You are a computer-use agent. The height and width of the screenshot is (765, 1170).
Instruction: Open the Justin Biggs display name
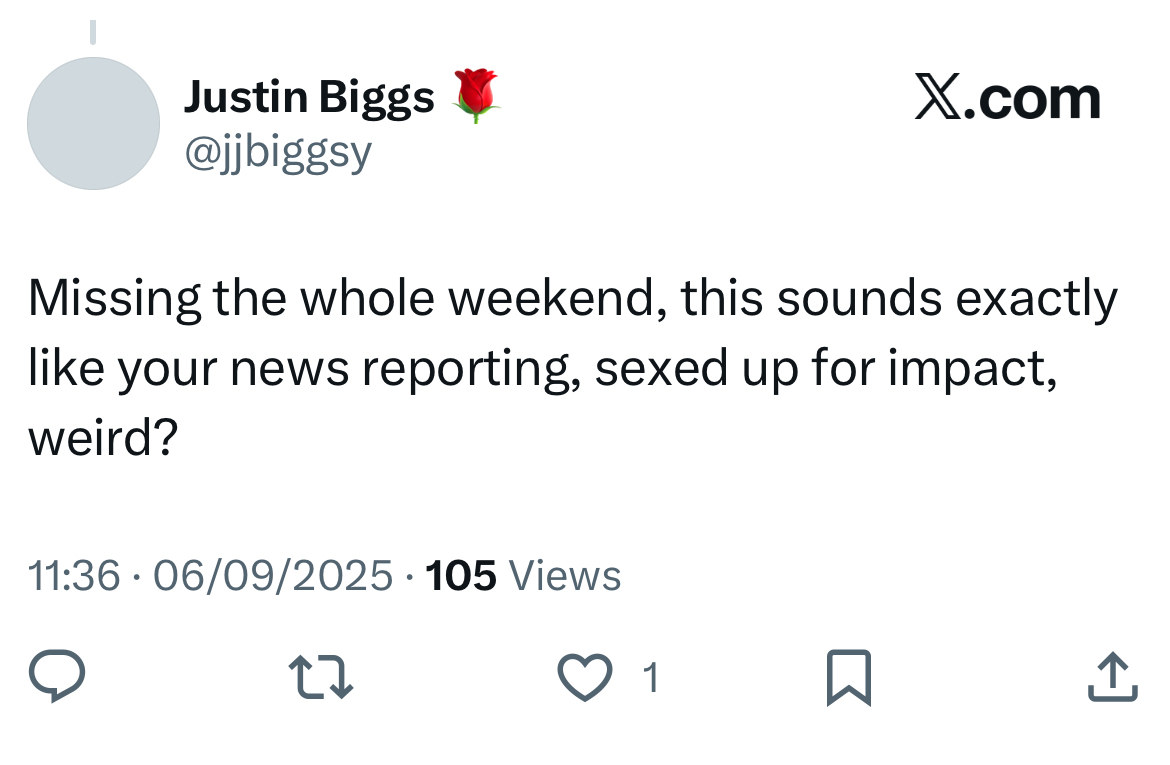click(x=309, y=97)
